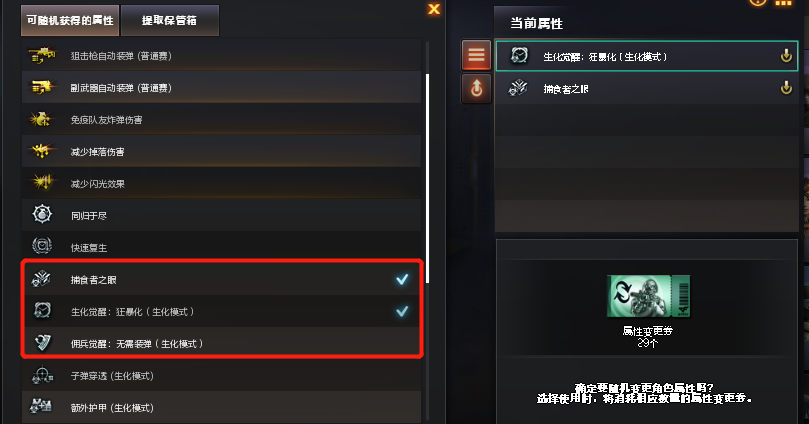The width and height of the screenshot is (809, 424).
Task: Select the 减少掉落伤害 attribute row
Action: pos(221,151)
